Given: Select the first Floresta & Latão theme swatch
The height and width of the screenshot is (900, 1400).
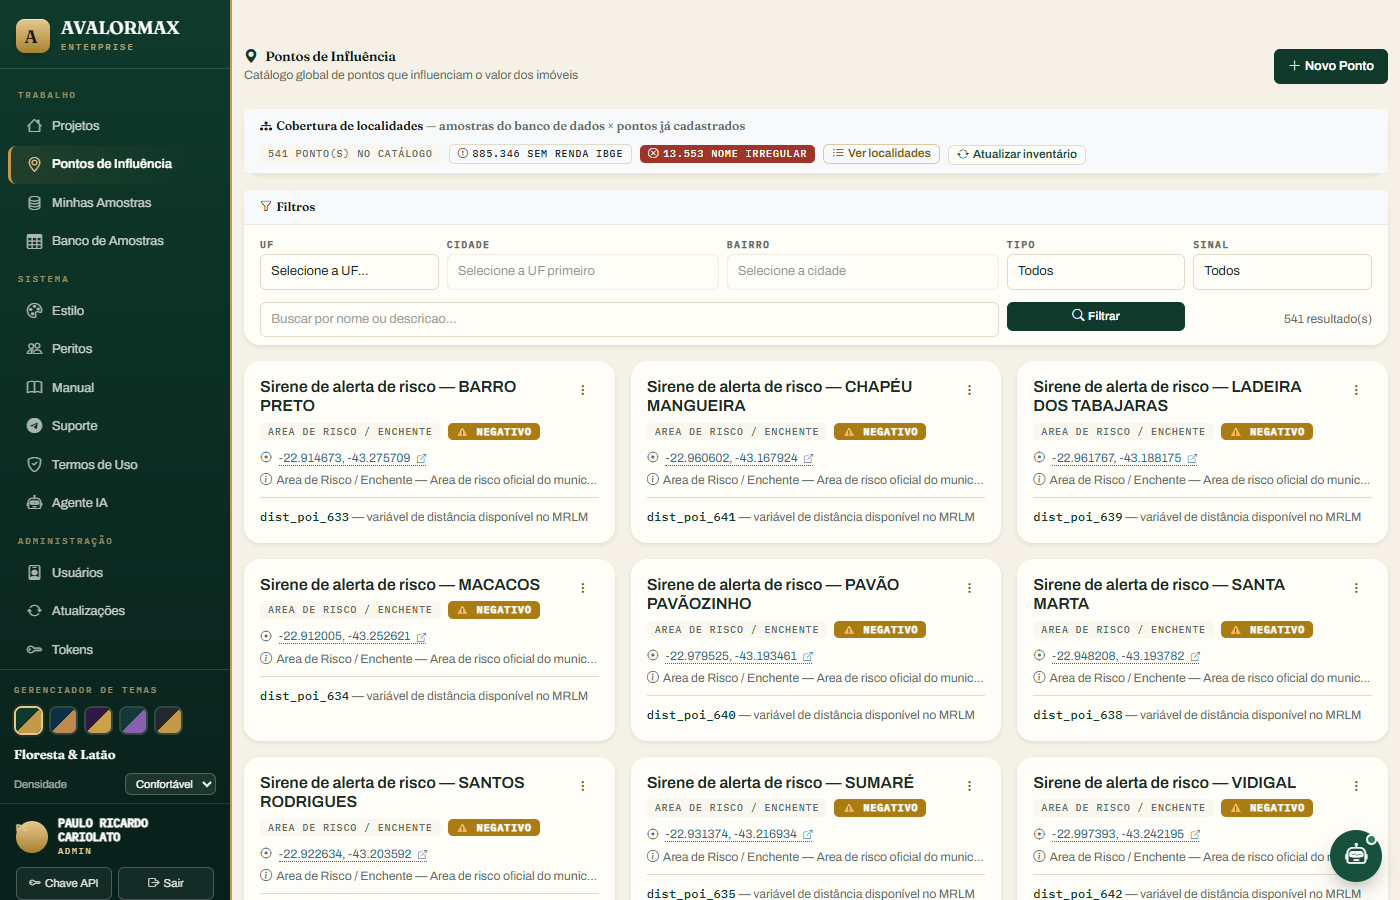Looking at the screenshot, I should pyautogui.click(x=28, y=720).
